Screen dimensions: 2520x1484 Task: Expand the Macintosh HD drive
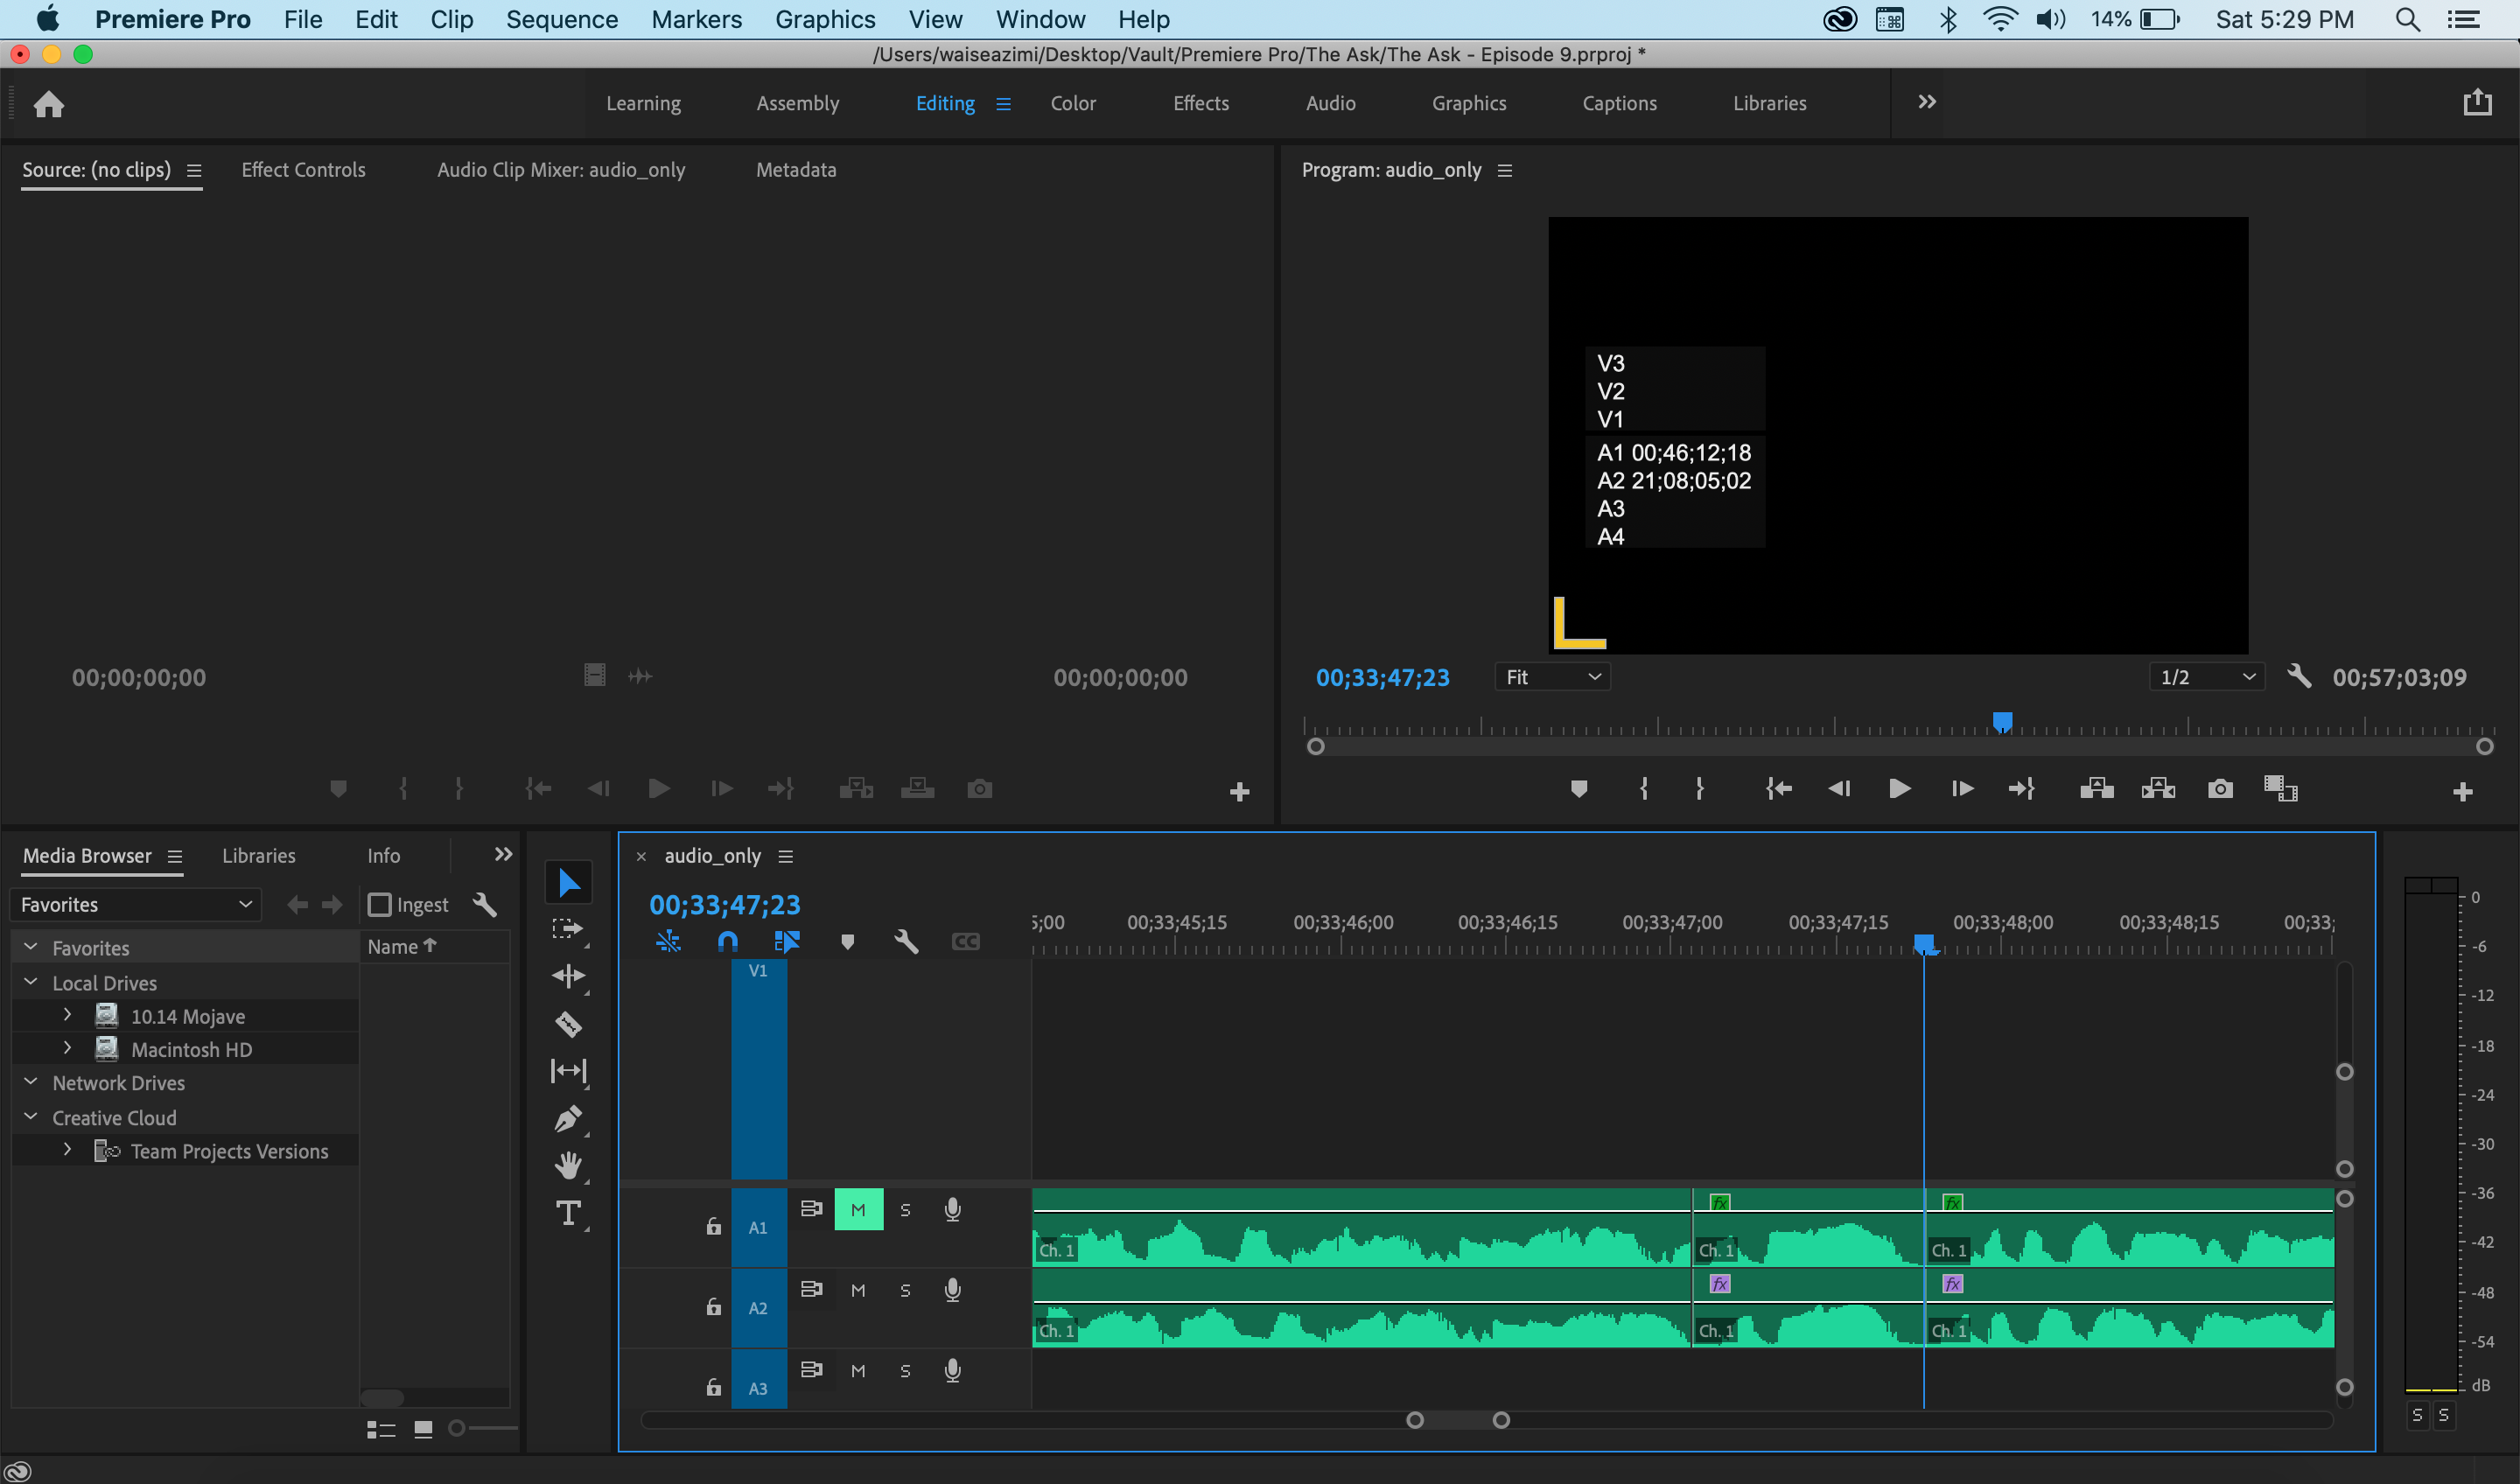coord(67,1049)
